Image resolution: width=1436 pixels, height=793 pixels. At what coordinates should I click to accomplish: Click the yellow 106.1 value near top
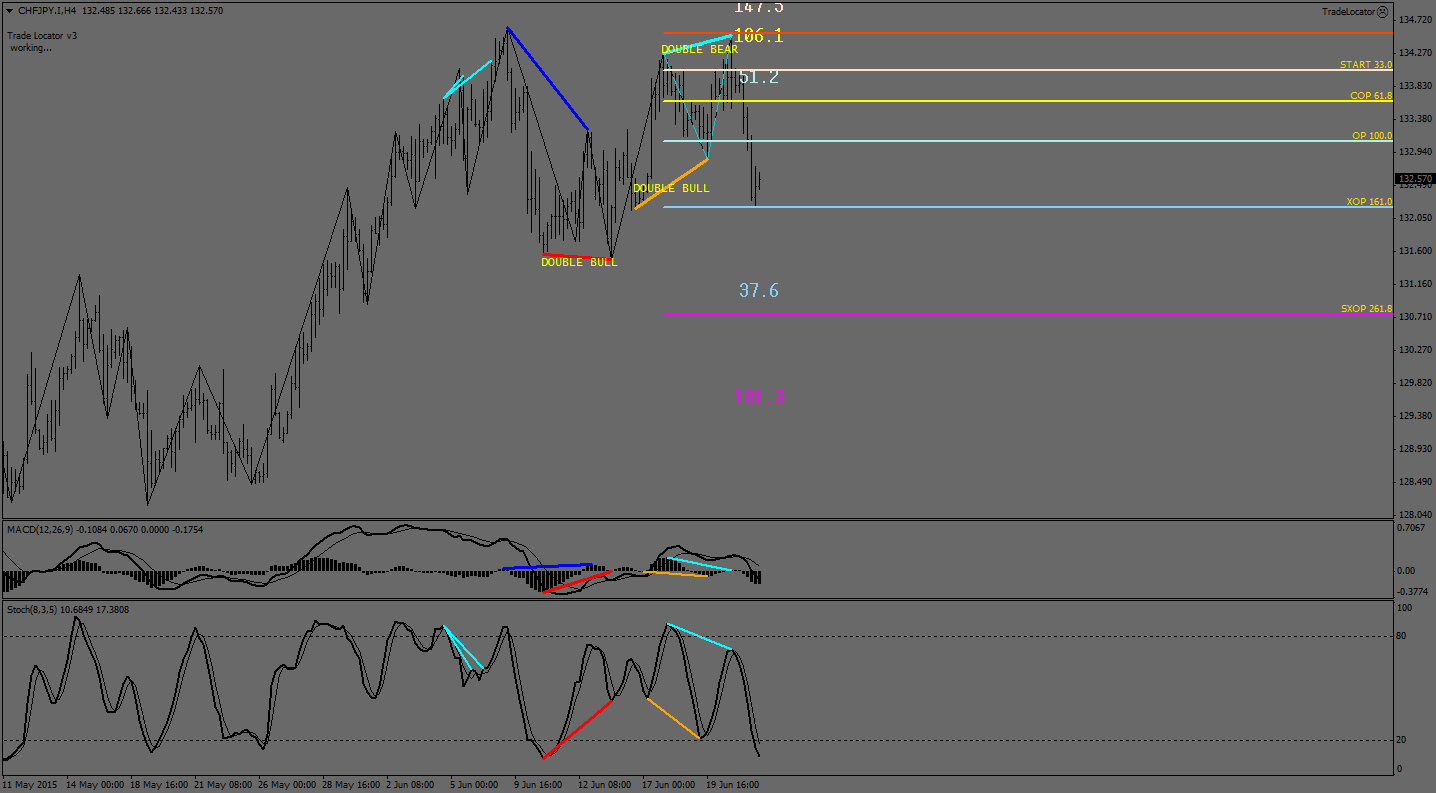(x=758, y=36)
